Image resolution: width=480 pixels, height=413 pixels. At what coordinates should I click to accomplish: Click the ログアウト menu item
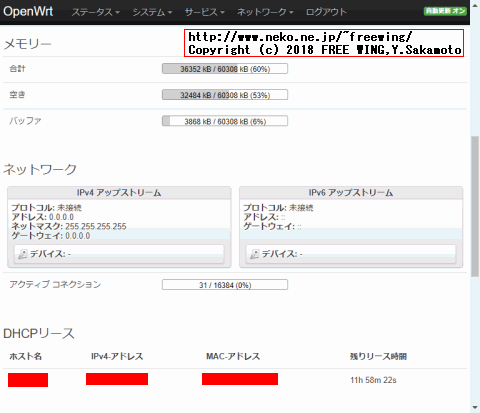[x=326, y=12]
